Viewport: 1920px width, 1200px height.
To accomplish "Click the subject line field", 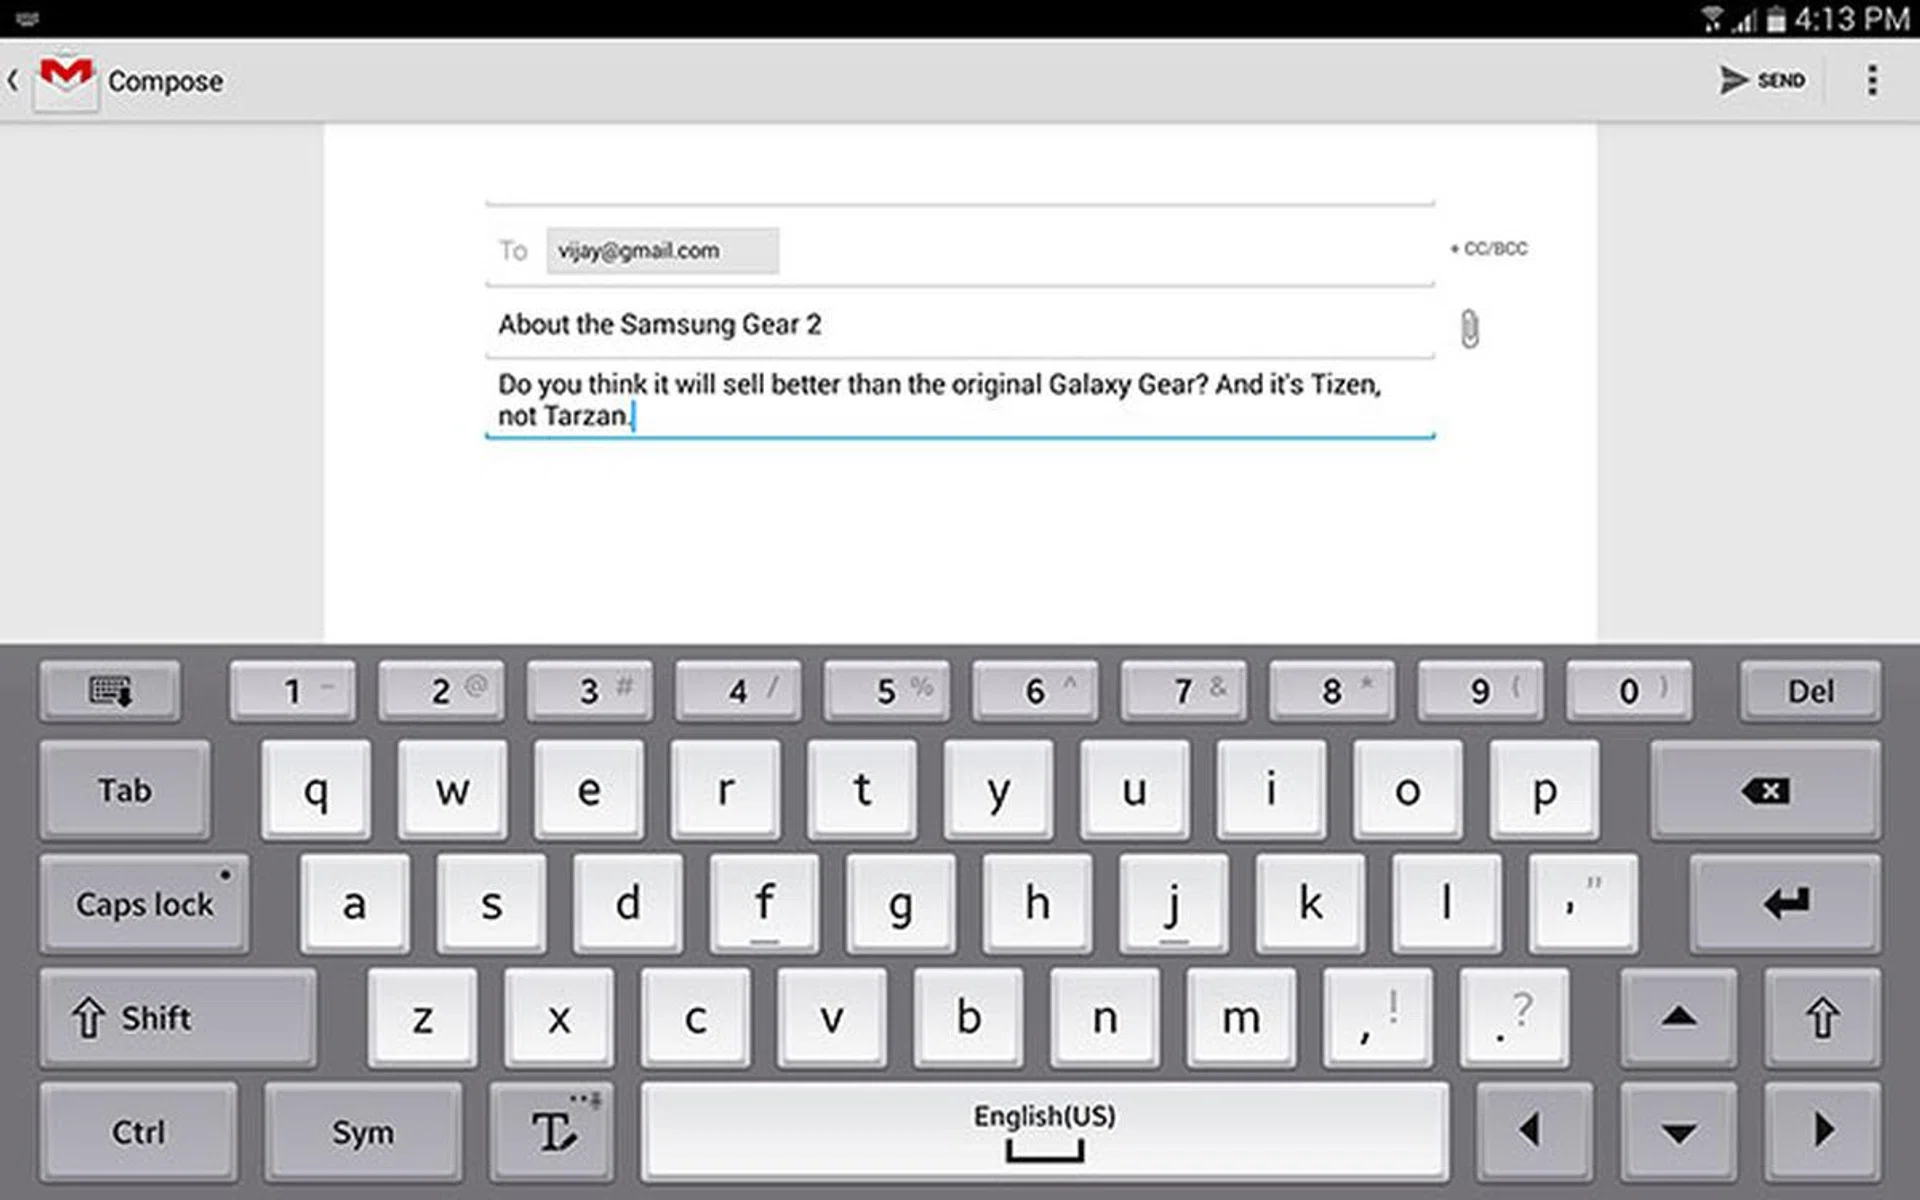I will (960, 324).
